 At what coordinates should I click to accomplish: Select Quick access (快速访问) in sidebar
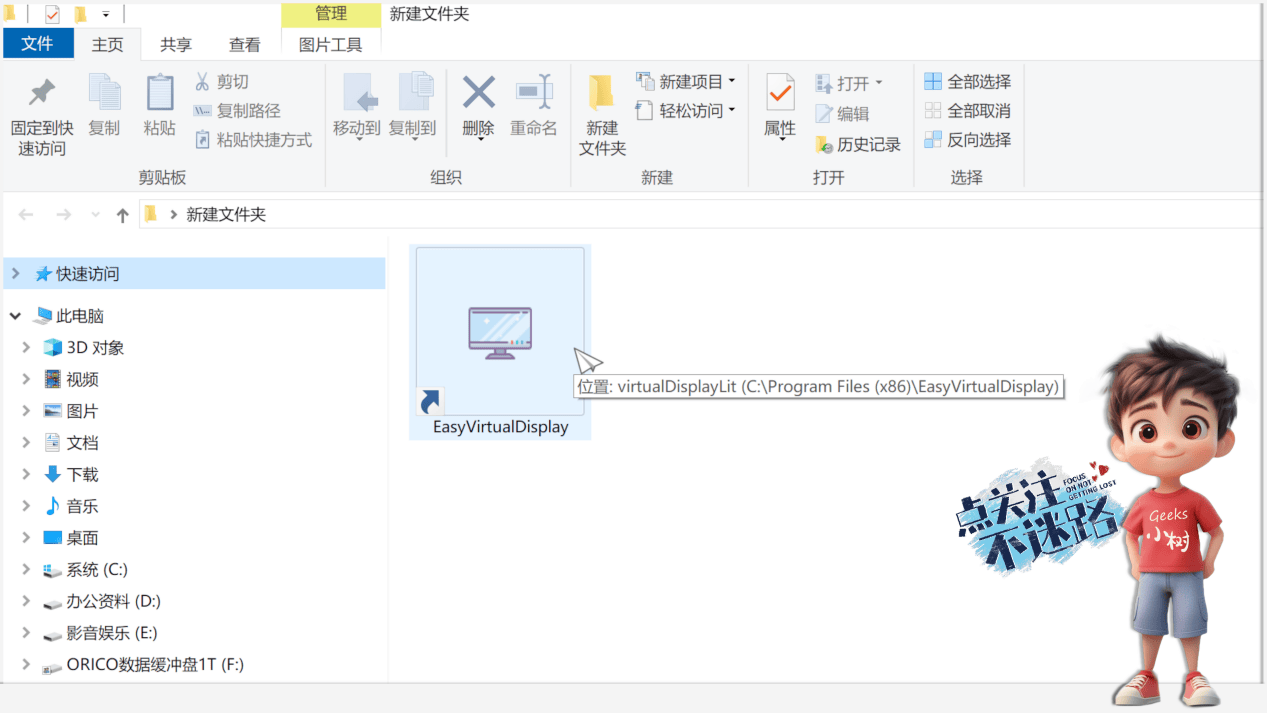coord(194,274)
